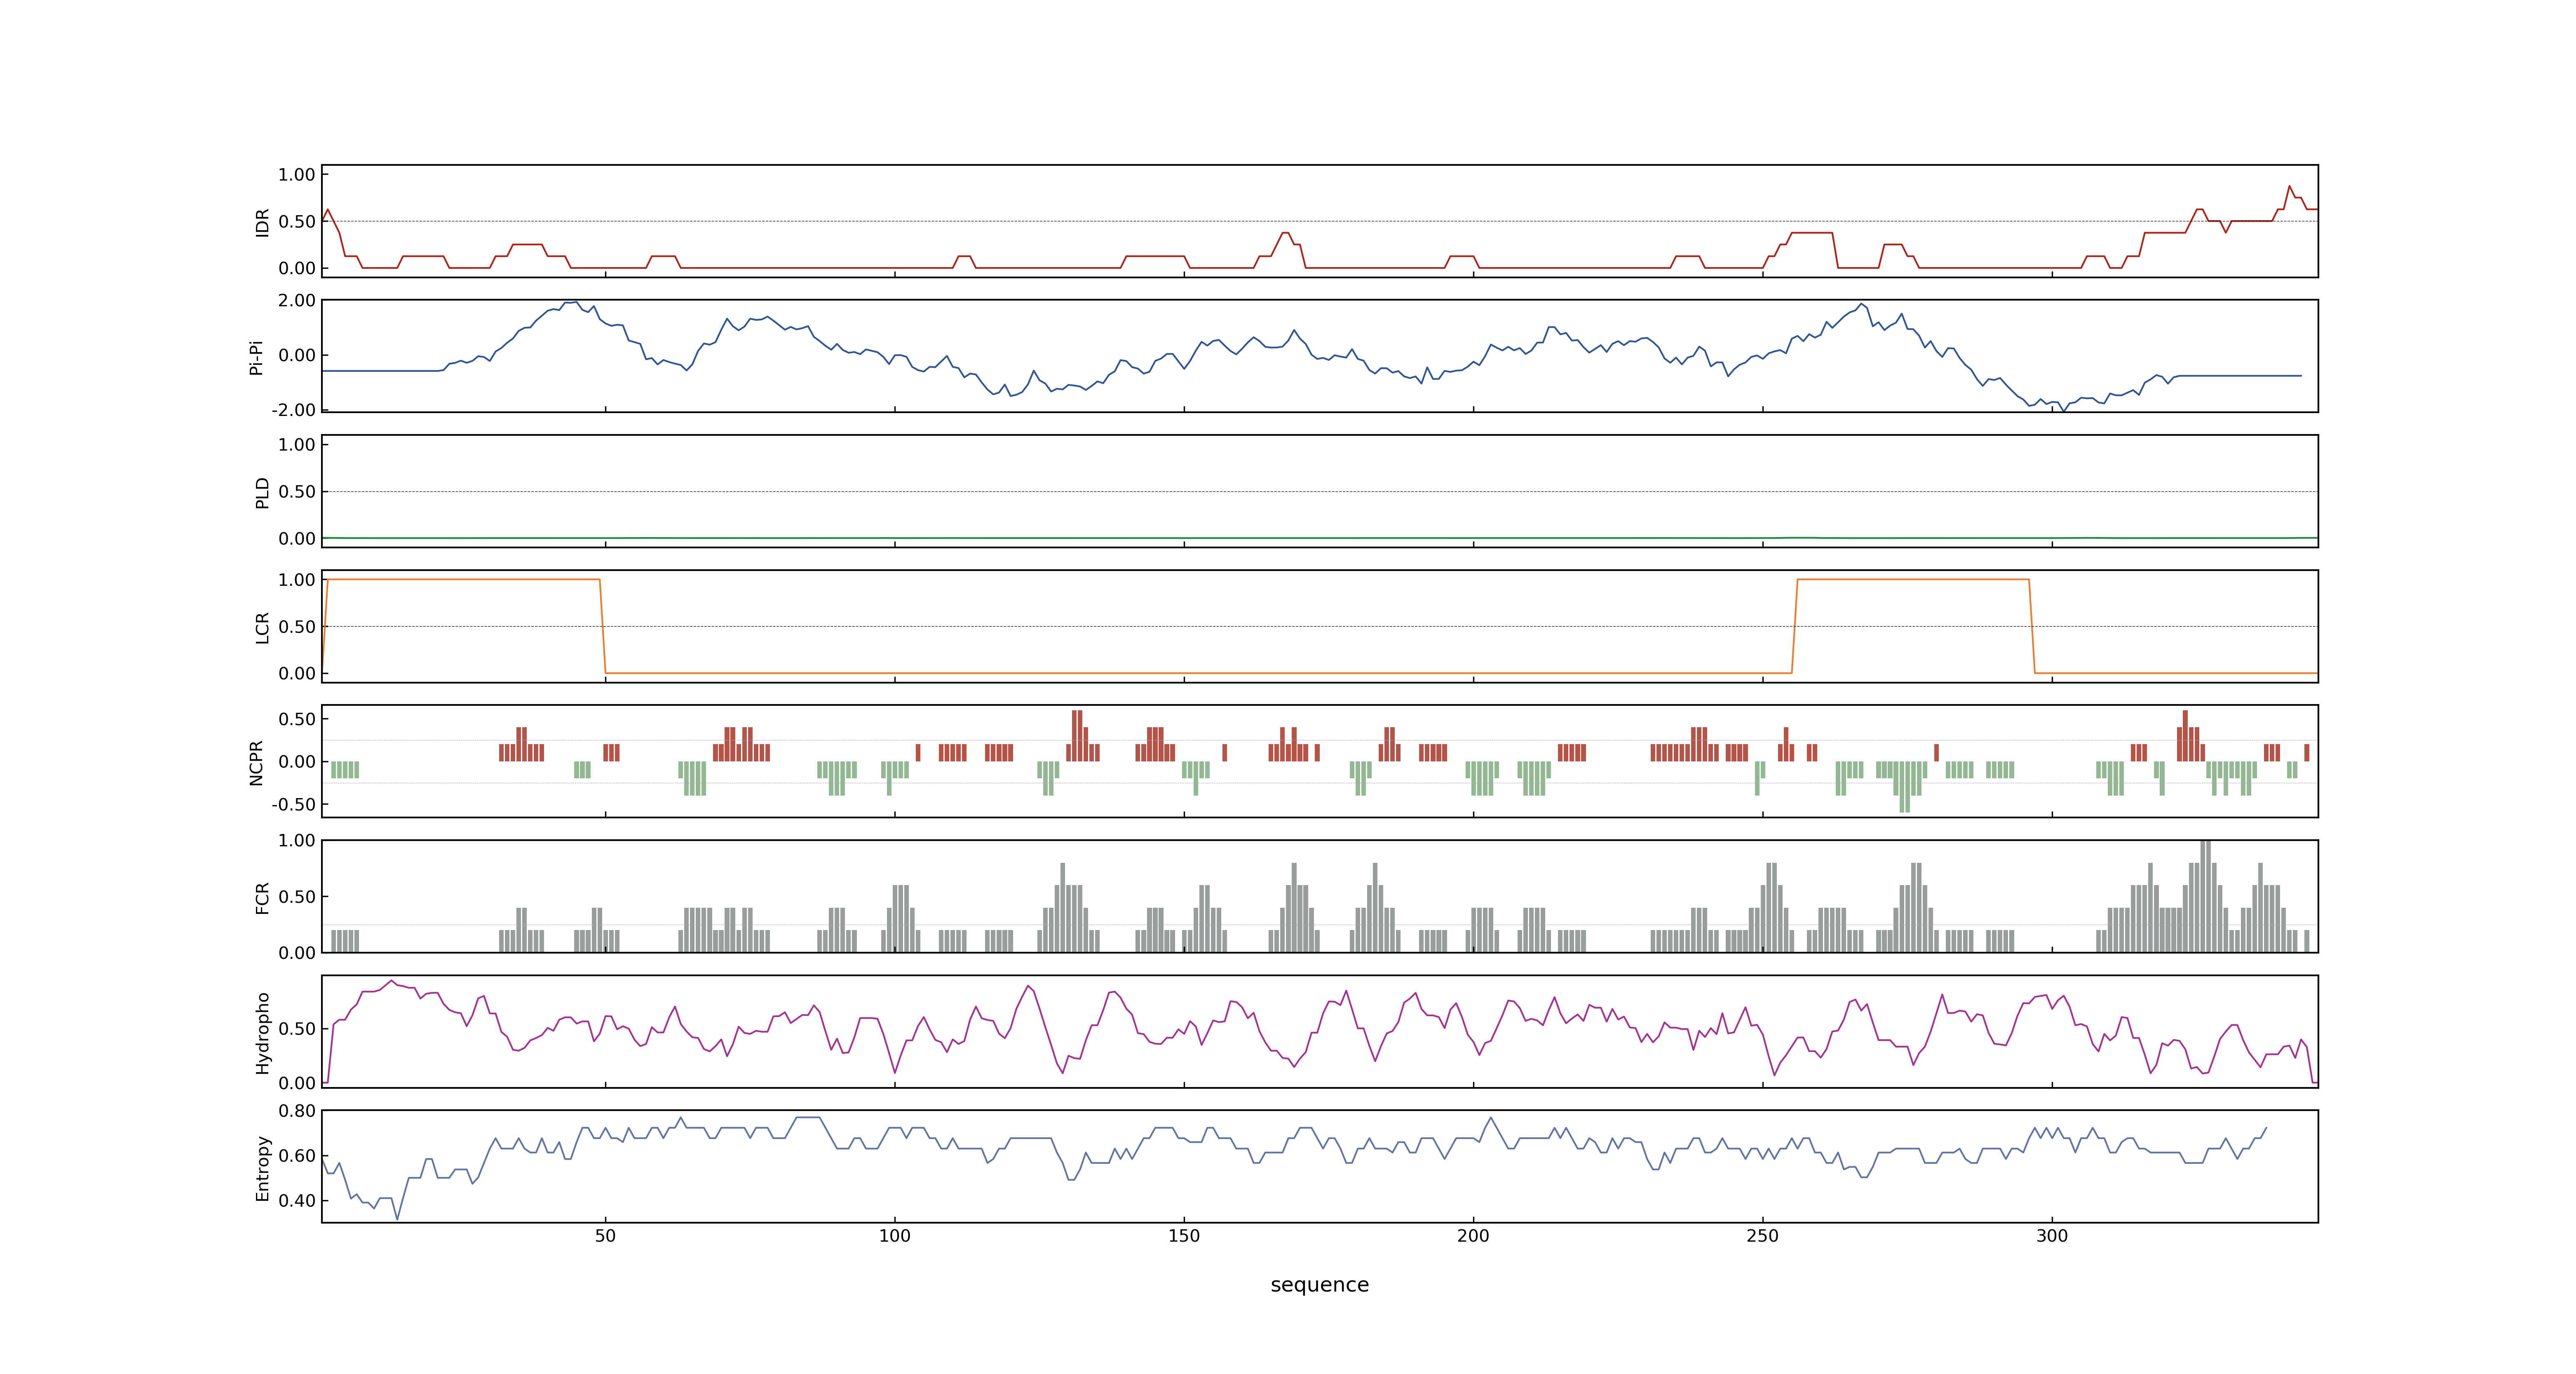
Task: Click the 0.80 tick on Entropy axis
Action: point(297,1110)
